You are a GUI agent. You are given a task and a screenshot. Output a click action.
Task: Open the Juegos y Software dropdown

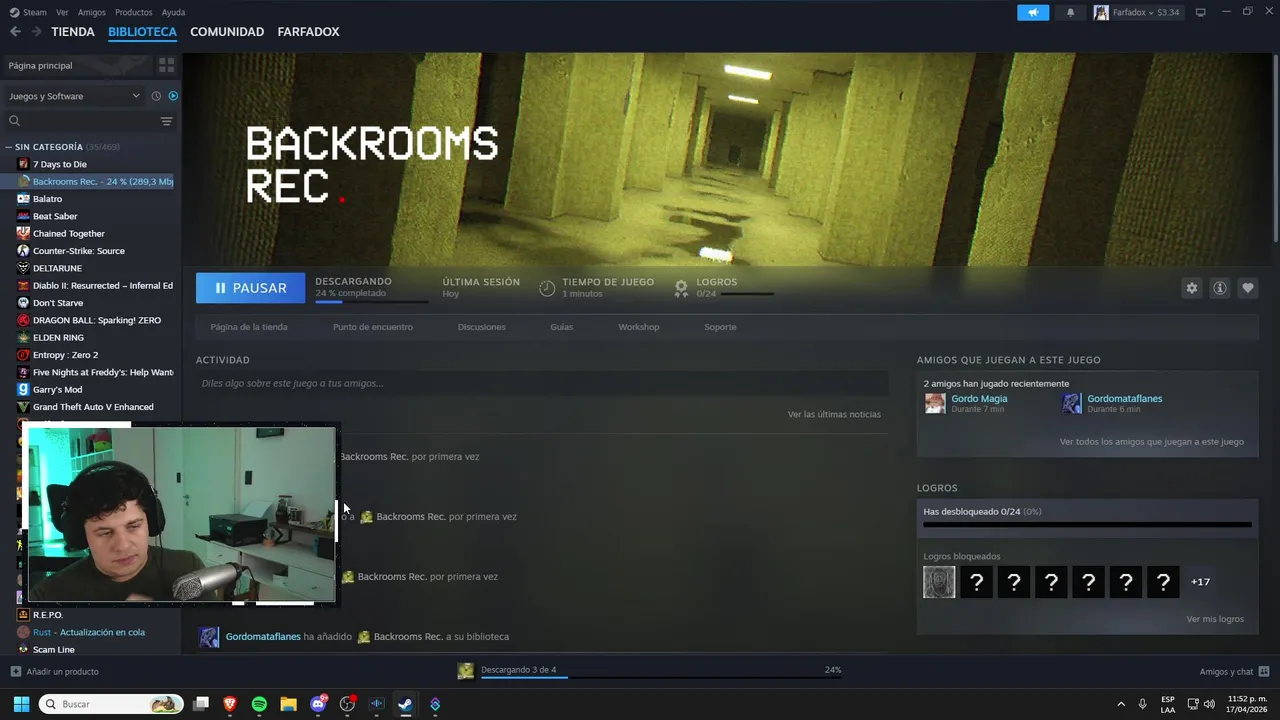(x=74, y=96)
